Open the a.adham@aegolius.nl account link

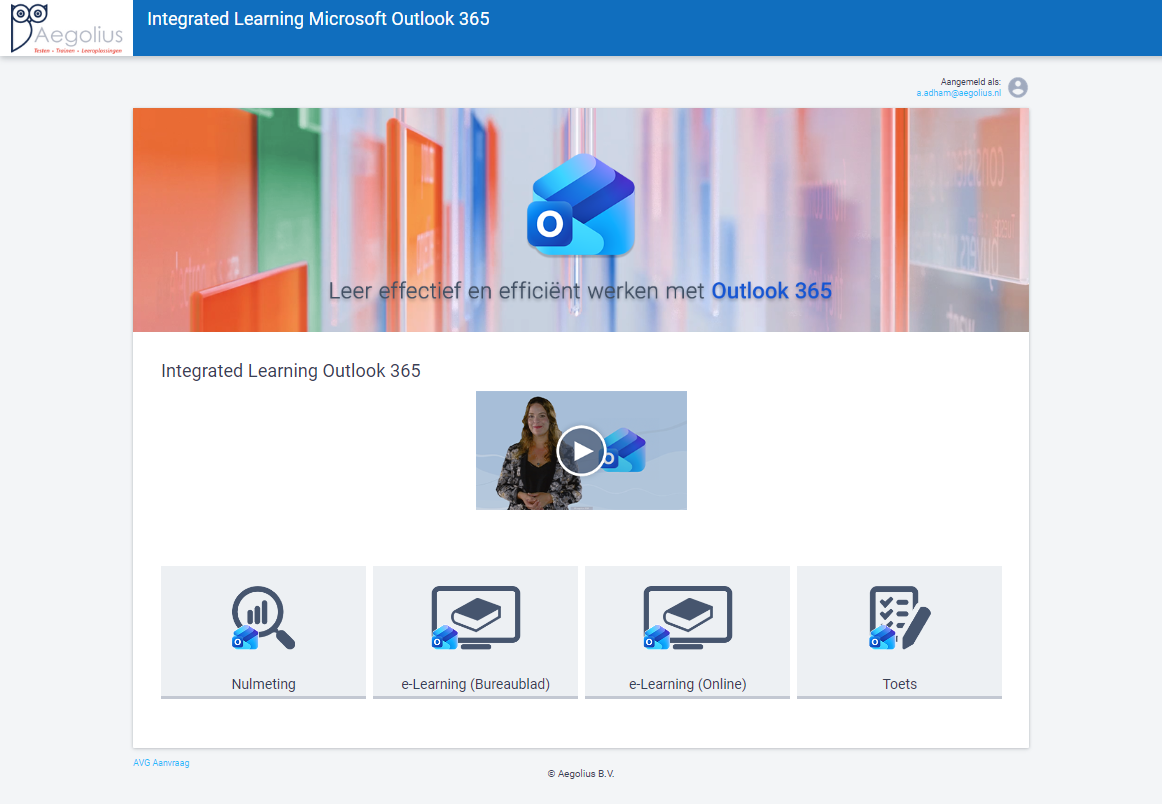[x=958, y=93]
